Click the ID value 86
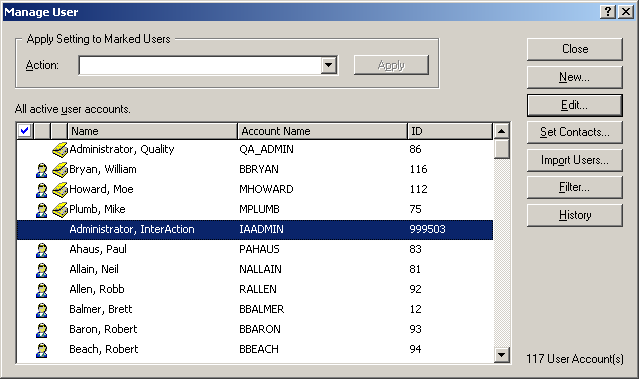The height and width of the screenshot is (379, 639). [x=416, y=150]
